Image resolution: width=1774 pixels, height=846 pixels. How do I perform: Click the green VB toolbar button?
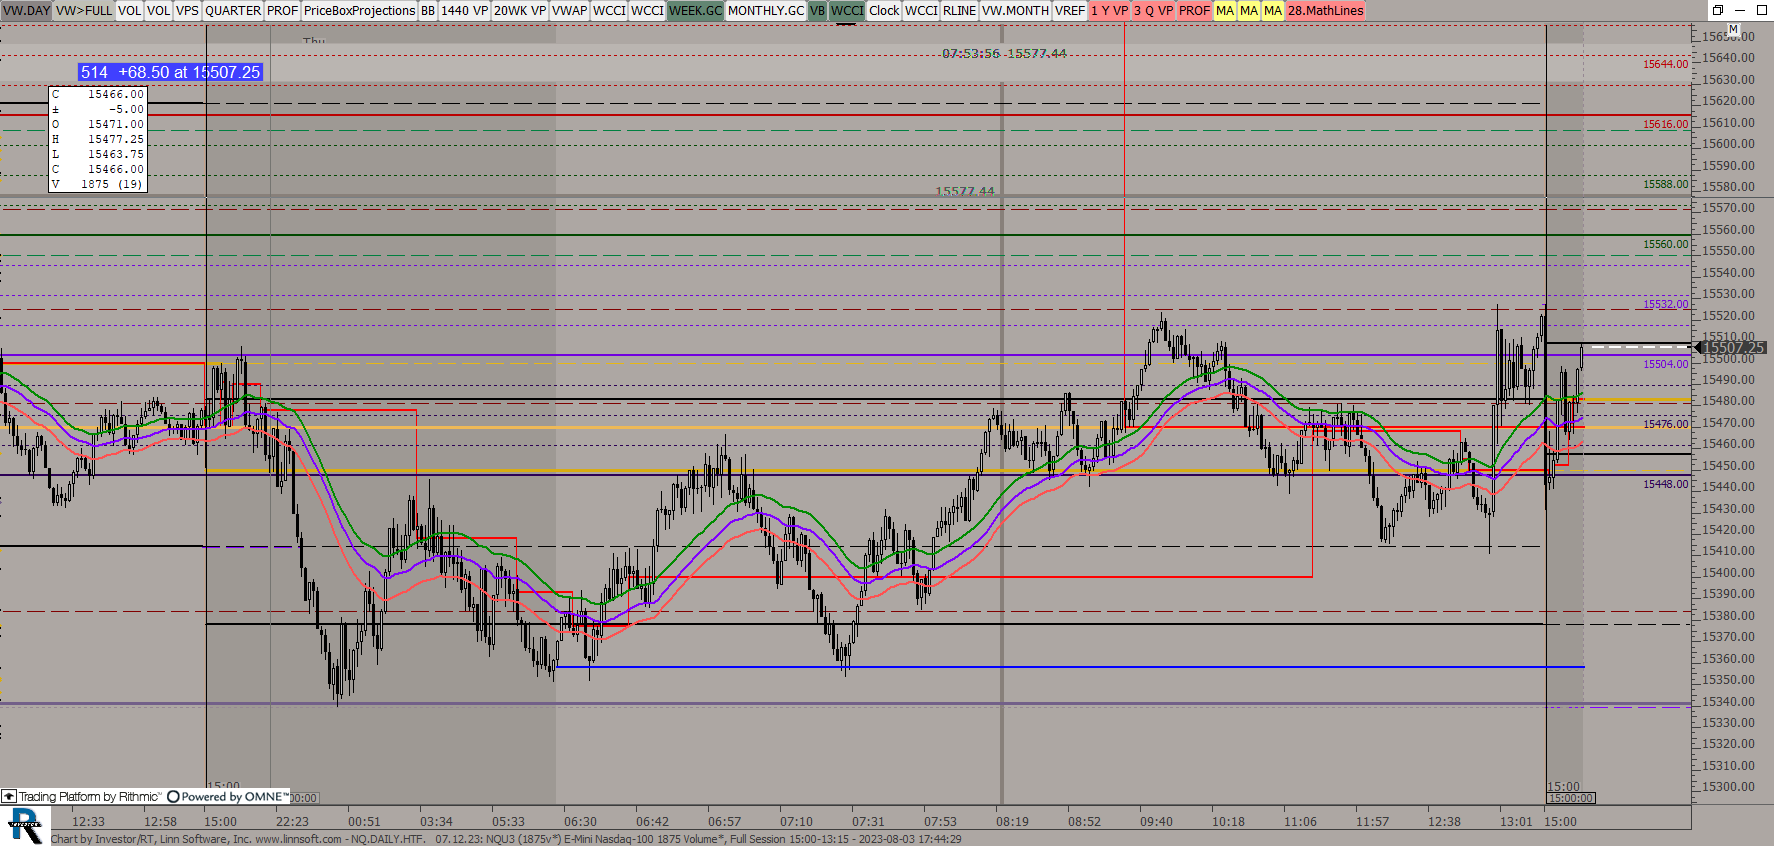(x=817, y=10)
